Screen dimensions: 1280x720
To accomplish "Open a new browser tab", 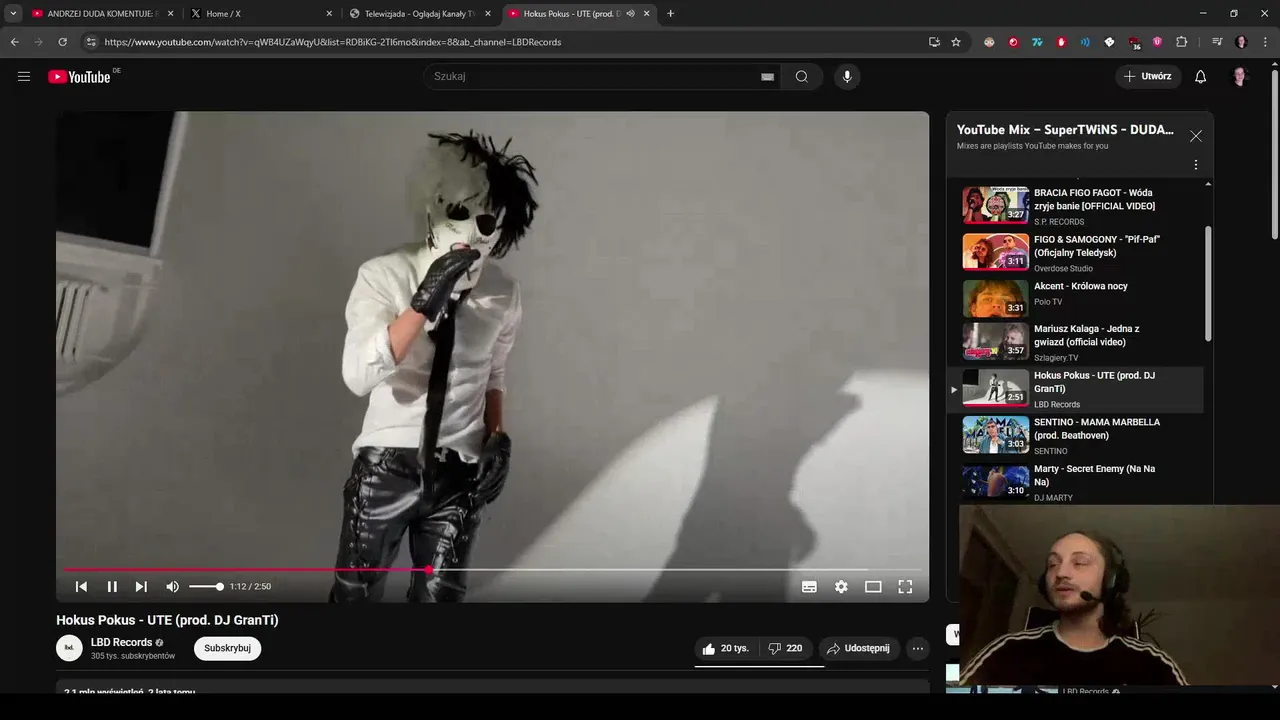I will pyautogui.click(x=670, y=14).
